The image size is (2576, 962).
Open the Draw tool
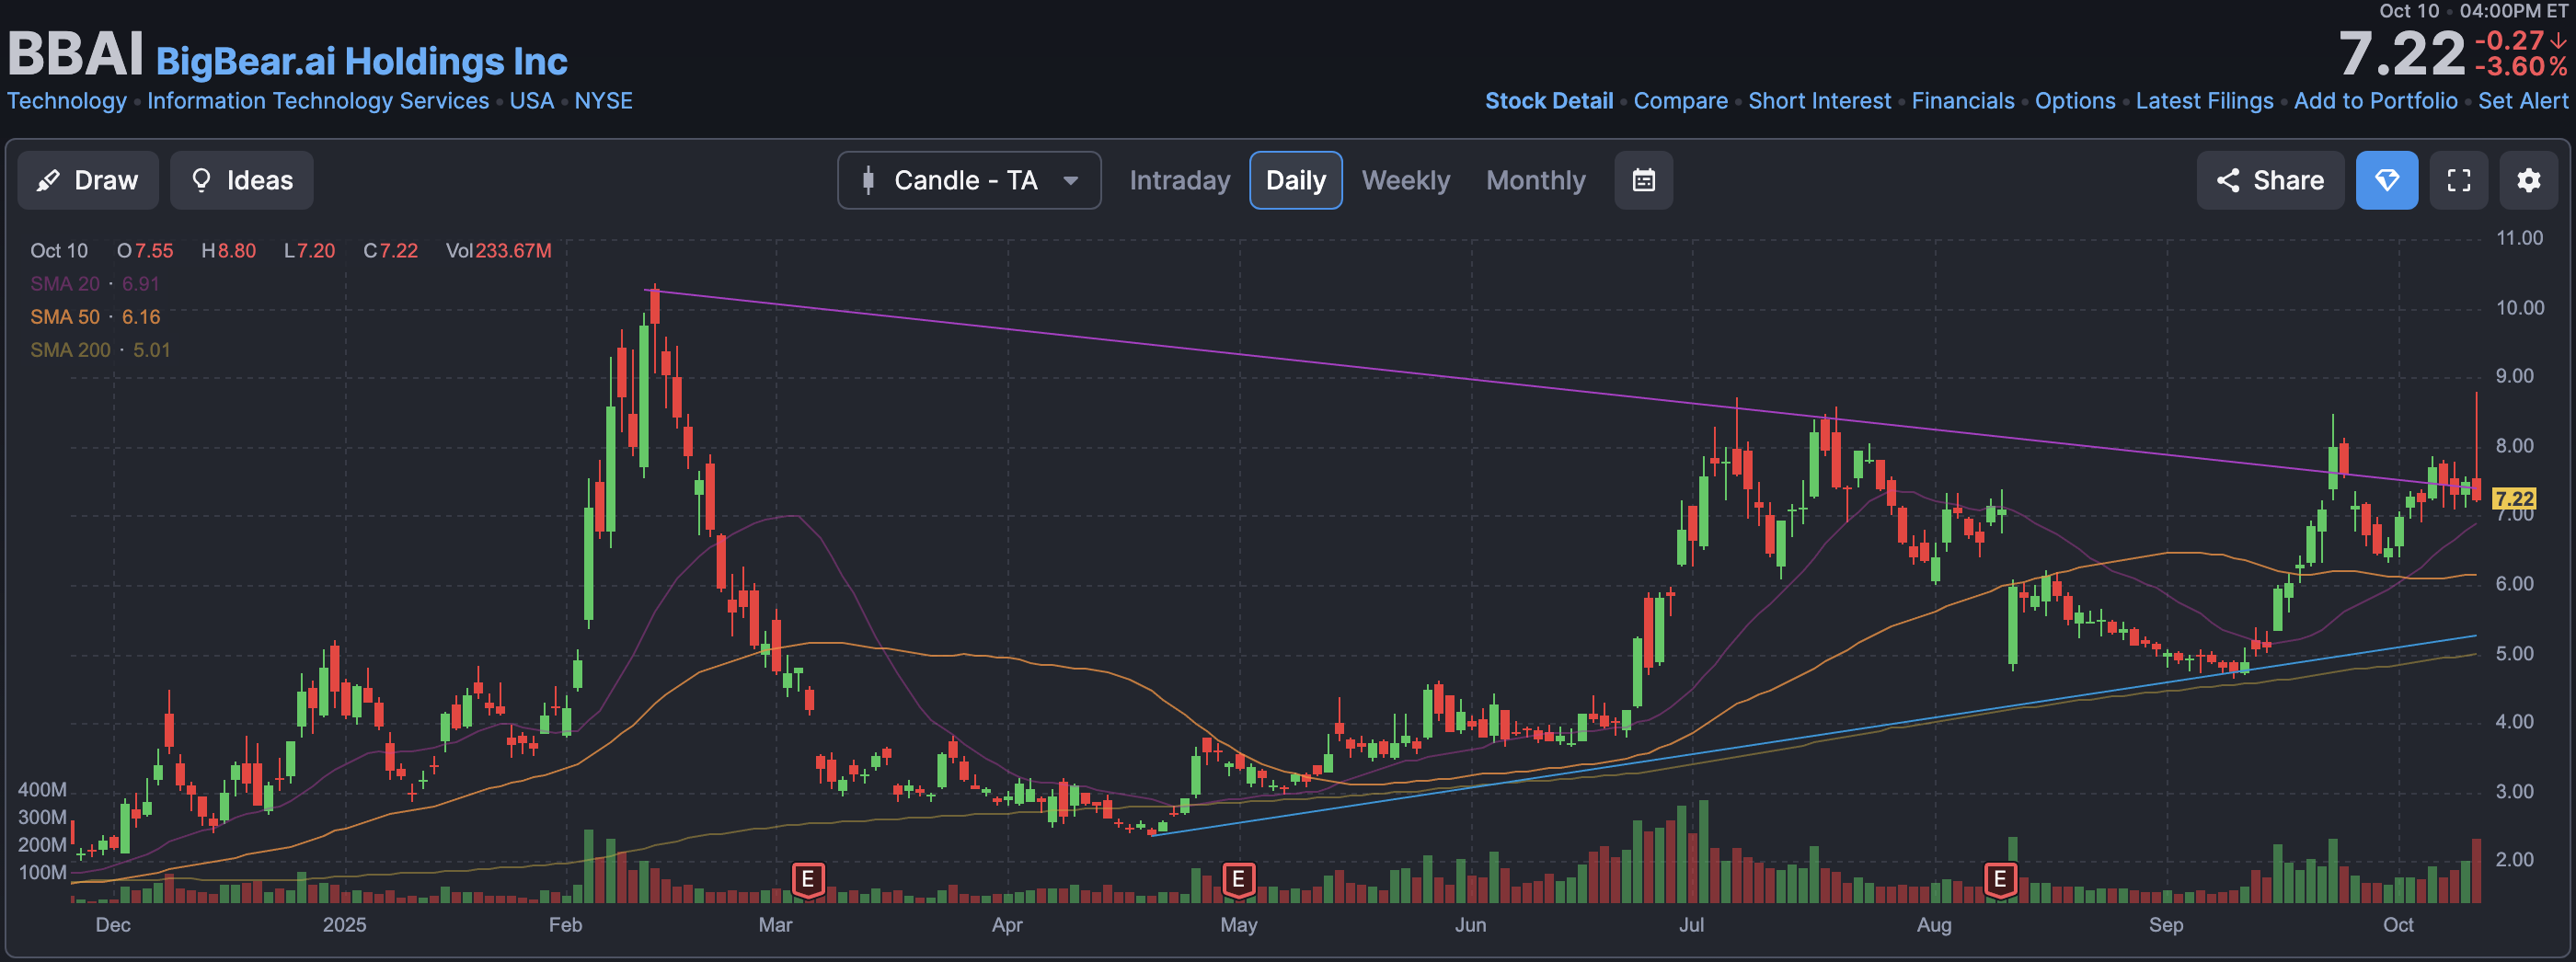(88, 180)
